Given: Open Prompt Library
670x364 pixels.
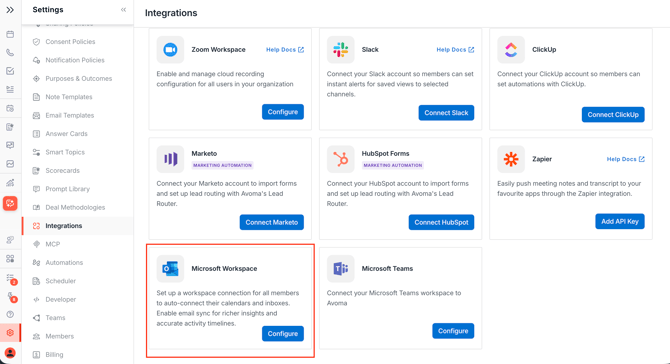Looking at the screenshot, I should tap(68, 188).
